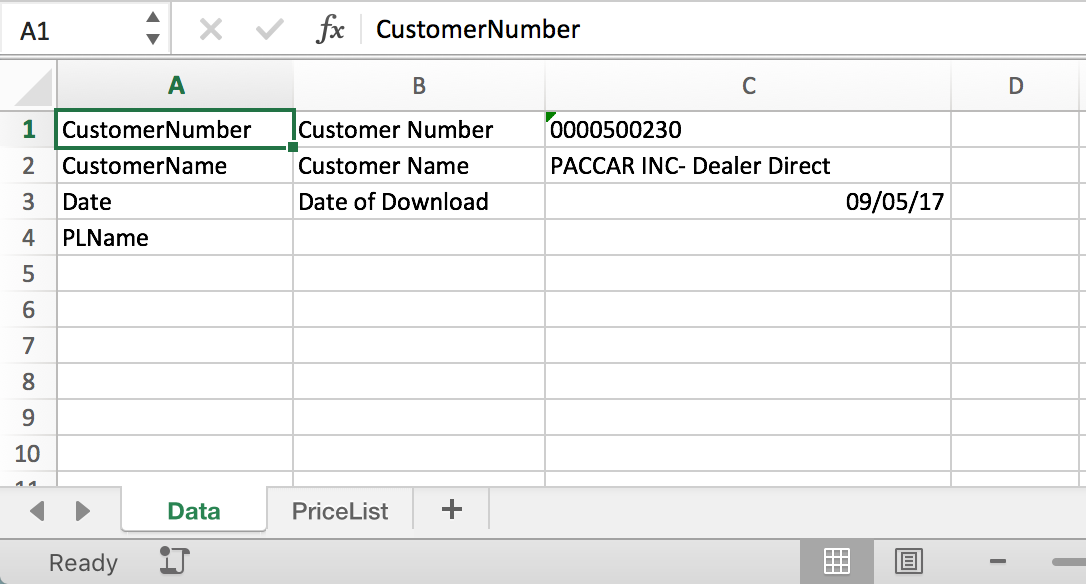This screenshot has width=1086, height=584.
Task: Open the PriceList sheet tab
Action: click(x=339, y=511)
